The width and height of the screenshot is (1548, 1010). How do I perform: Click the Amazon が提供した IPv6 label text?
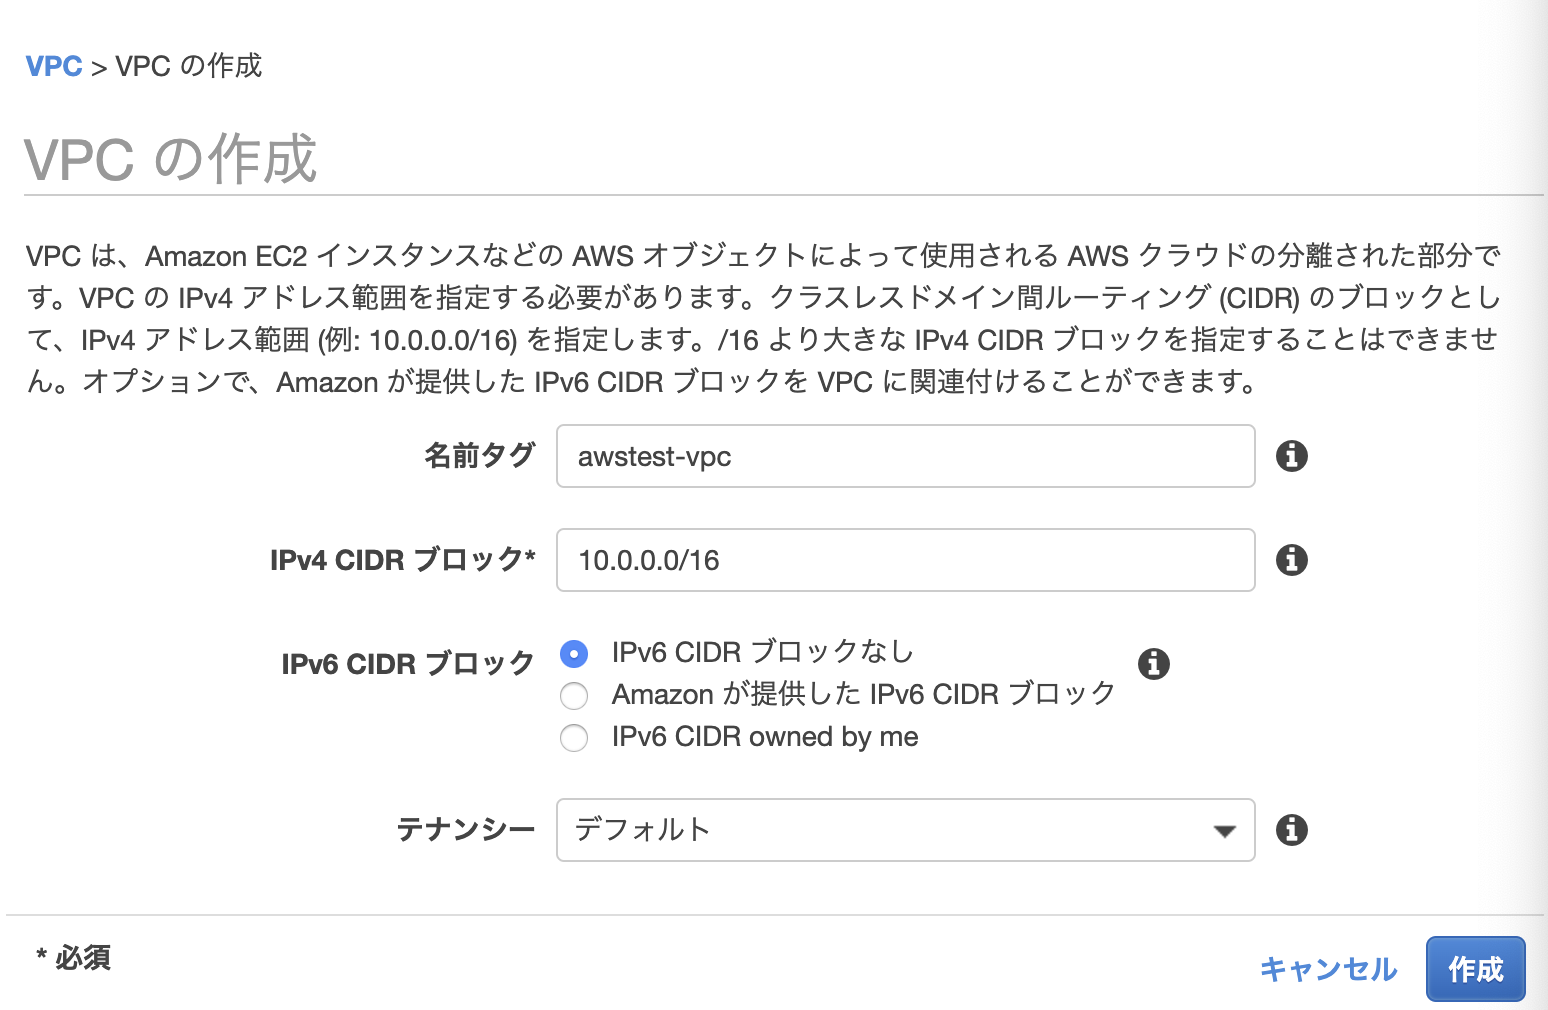pyautogui.click(x=862, y=694)
